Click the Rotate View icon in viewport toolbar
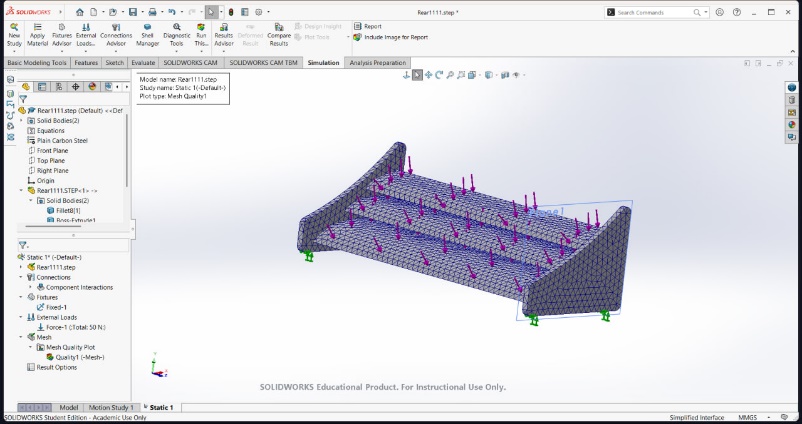 coord(439,75)
